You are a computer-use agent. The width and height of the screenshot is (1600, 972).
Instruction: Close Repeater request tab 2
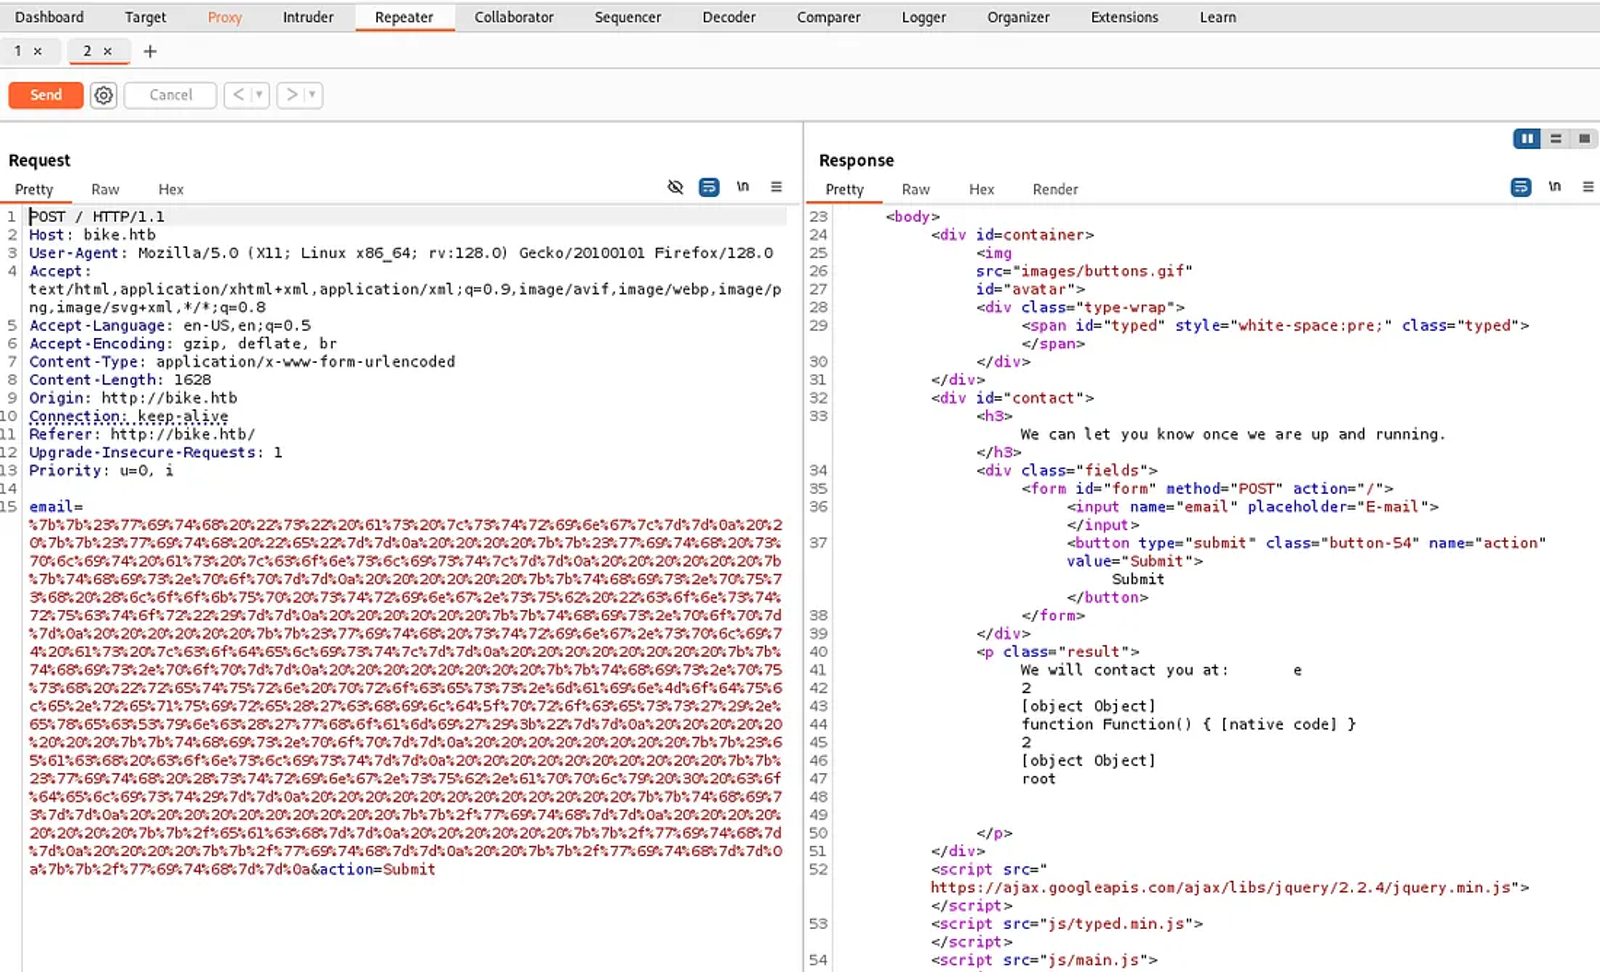tap(108, 51)
